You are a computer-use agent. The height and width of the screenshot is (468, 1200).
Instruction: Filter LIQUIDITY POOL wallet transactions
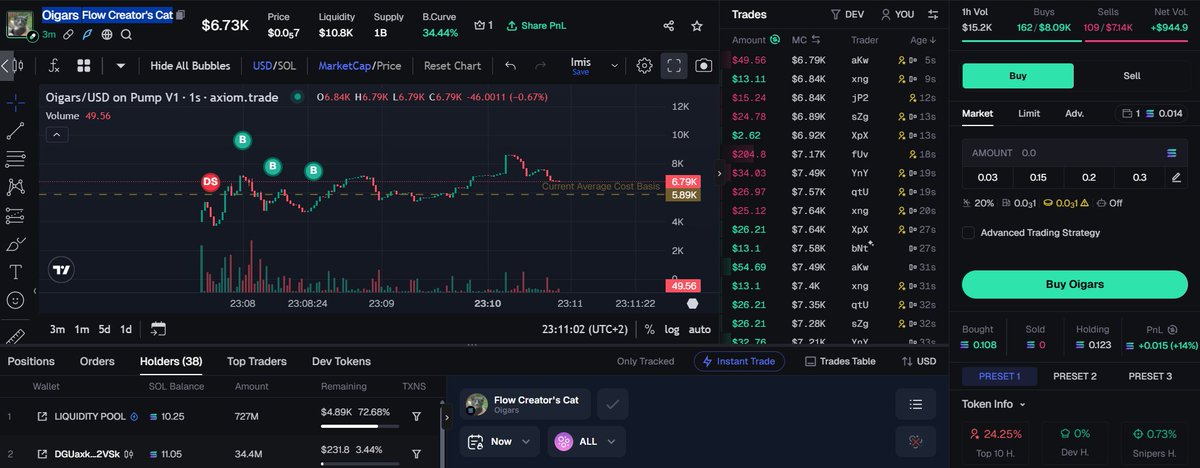coord(416,416)
